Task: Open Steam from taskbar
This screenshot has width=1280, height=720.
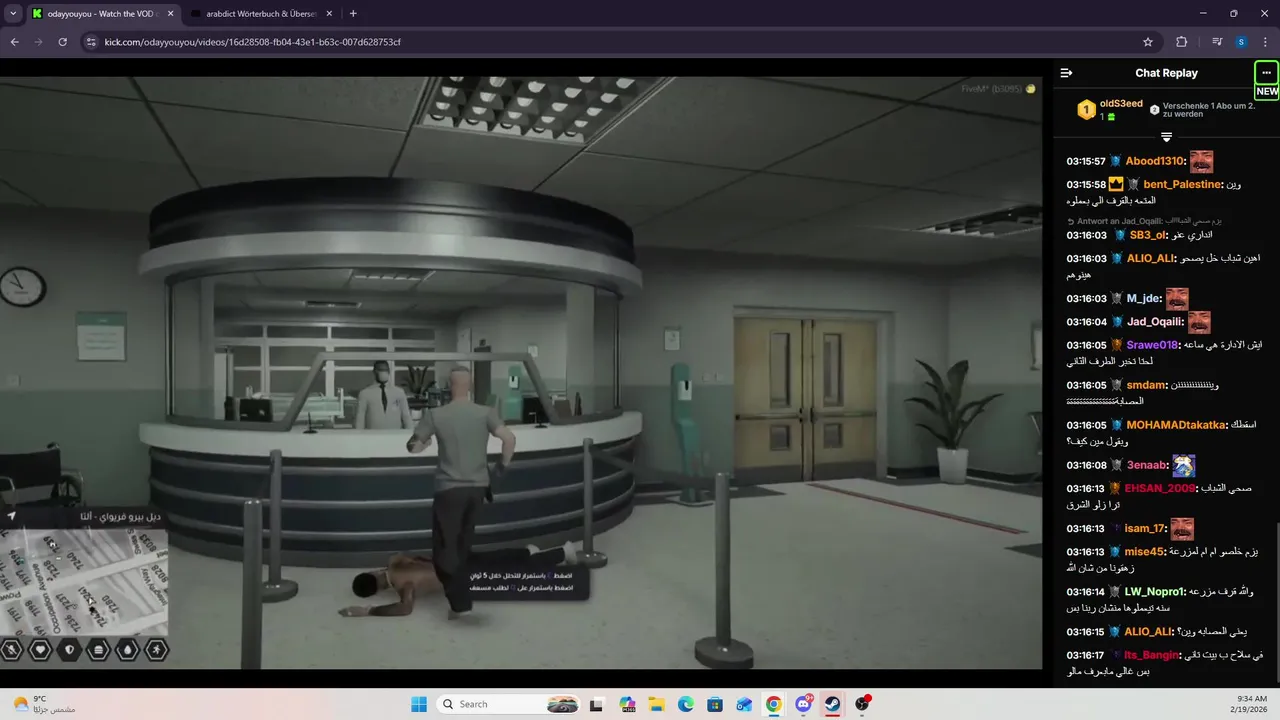Action: (832, 704)
